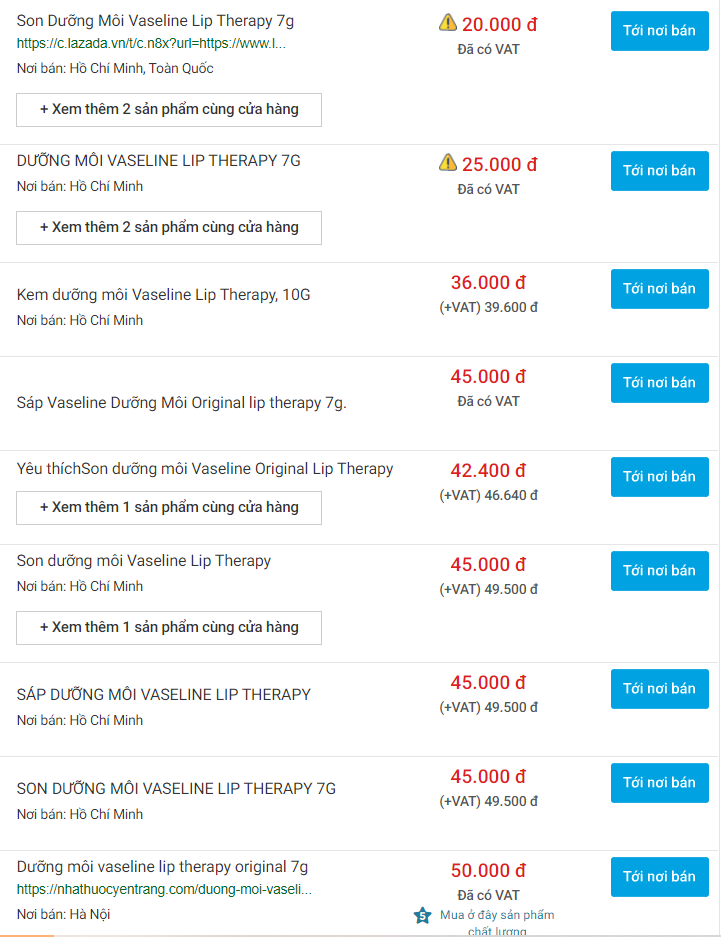The height and width of the screenshot is (937, 721).
Task: Open Dưỡng môi vaseline lip therapy original 7g title
Action: pos(162,866)
